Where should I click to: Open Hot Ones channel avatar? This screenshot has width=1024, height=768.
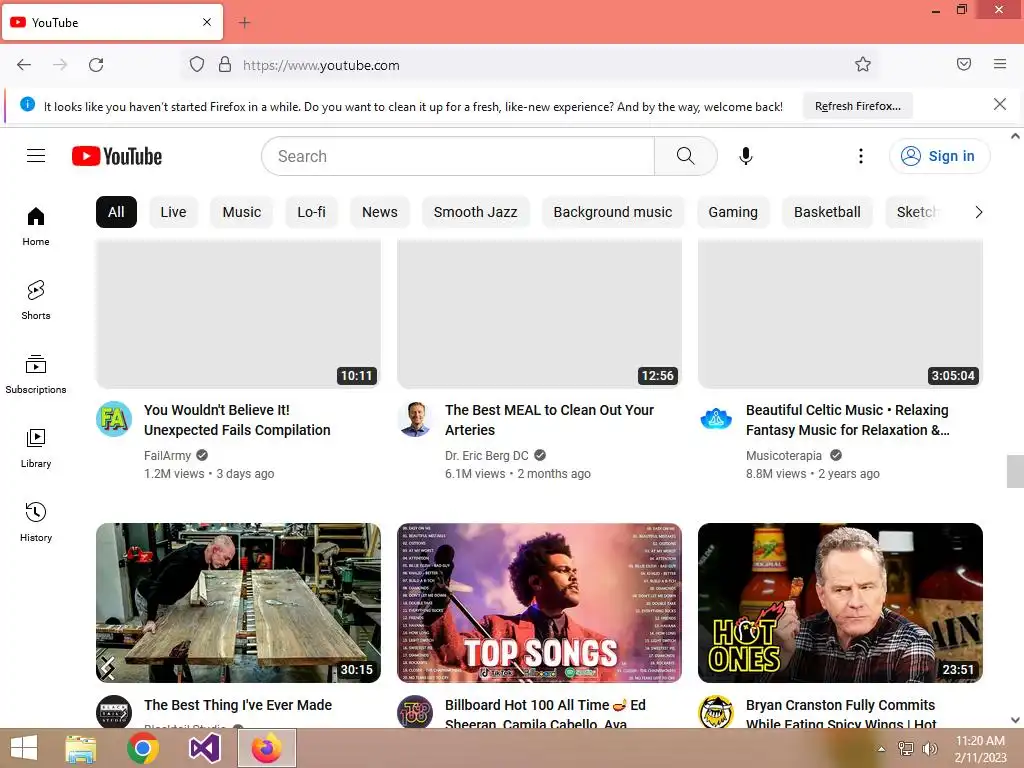[x=716, y=712]
